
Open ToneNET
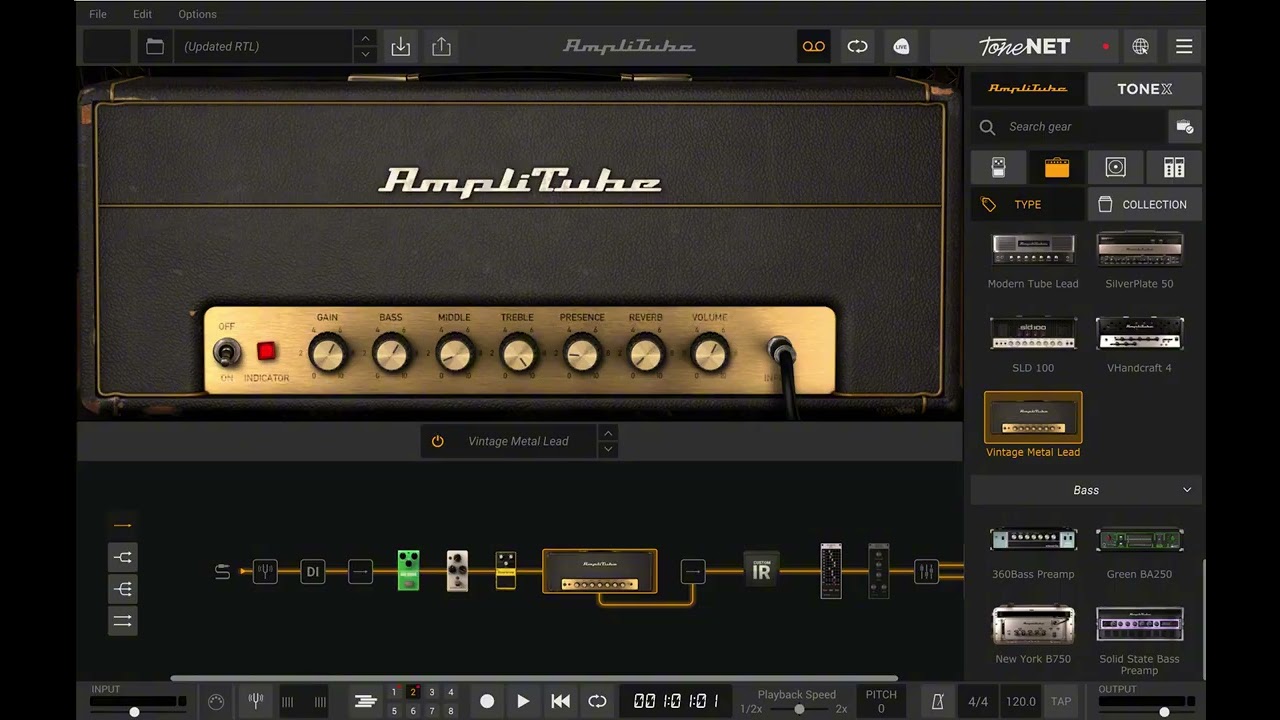[1025, 46]
